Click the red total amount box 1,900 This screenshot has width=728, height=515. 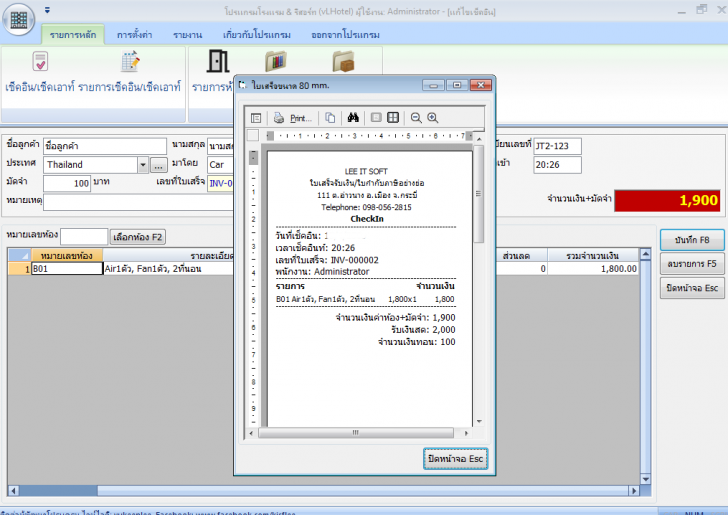(667, 201)
